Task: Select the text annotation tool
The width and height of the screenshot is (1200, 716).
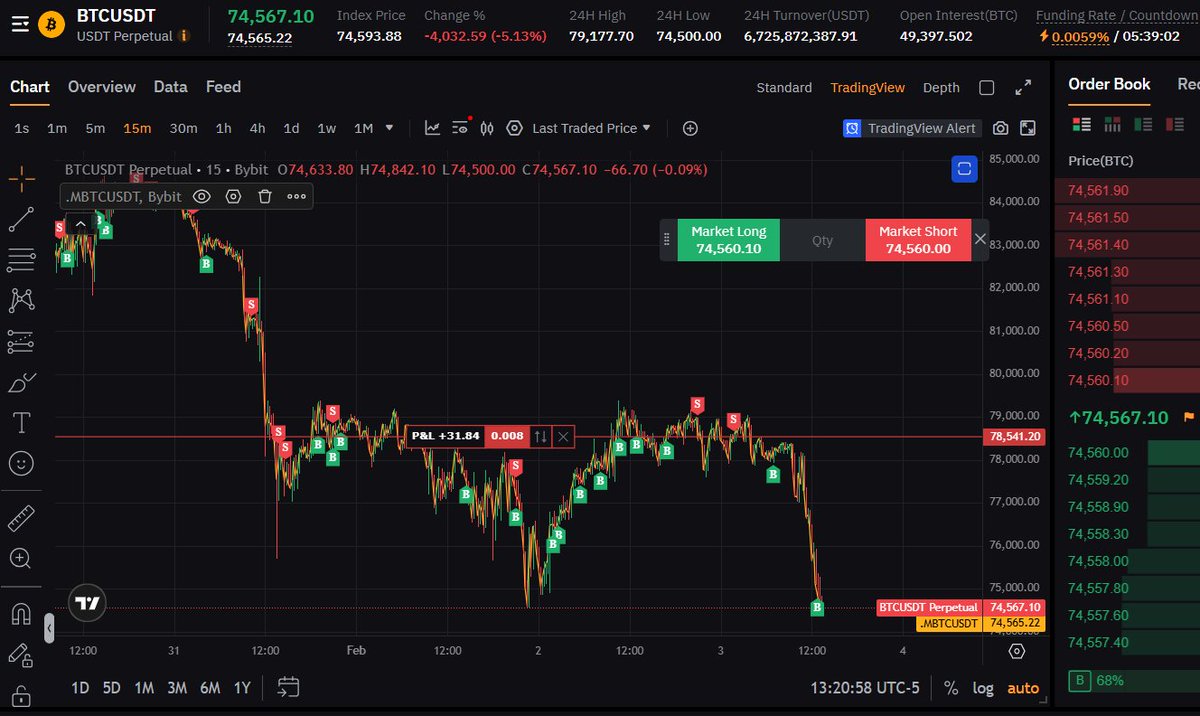Action: pos(22,423)
